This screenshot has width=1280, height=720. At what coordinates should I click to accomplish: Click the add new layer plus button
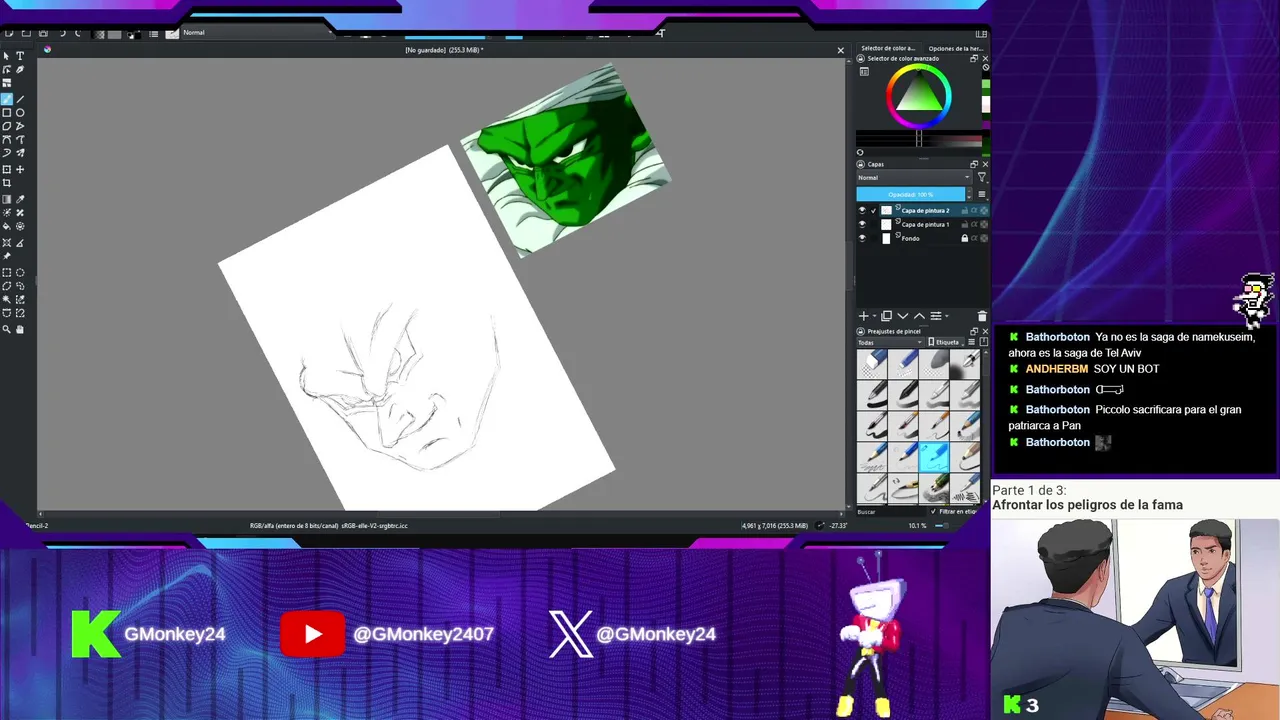click(863, 316)
